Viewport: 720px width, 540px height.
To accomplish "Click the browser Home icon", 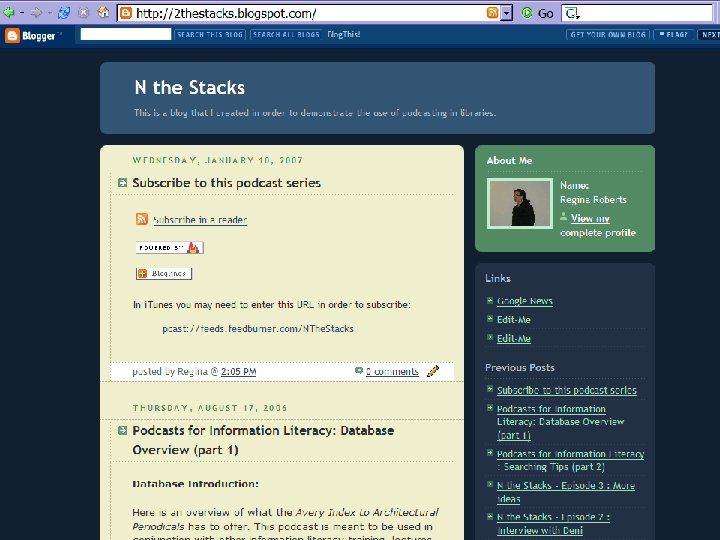I will pyautogui.click(x=104, y=12).
